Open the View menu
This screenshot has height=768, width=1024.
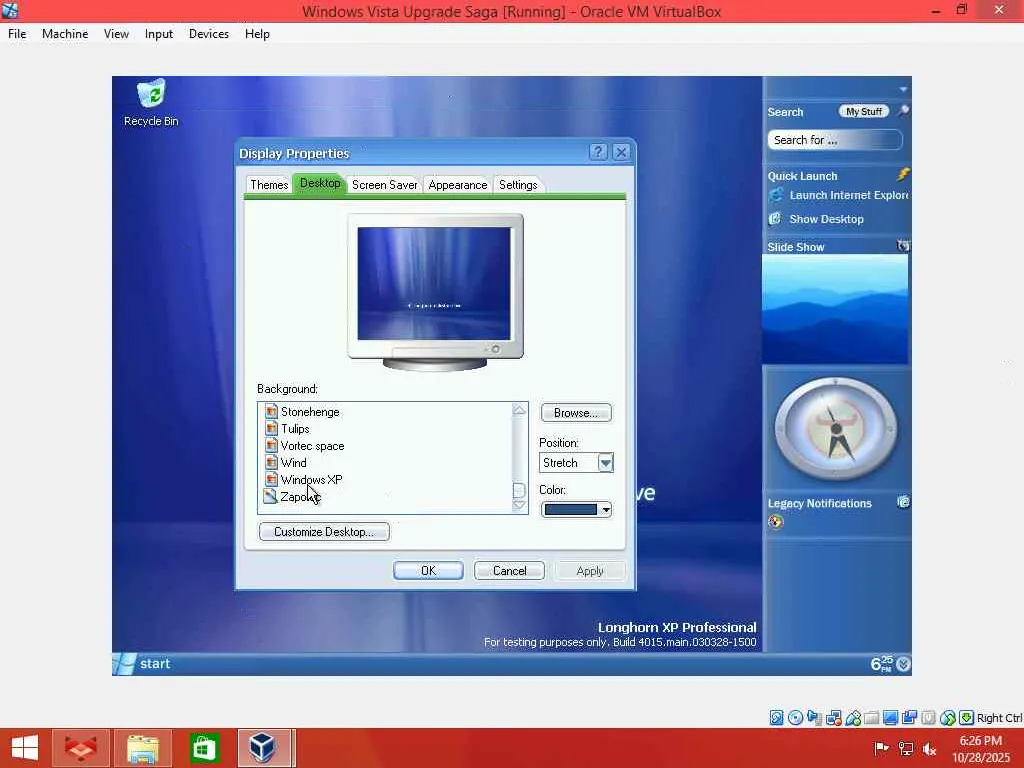116,34
